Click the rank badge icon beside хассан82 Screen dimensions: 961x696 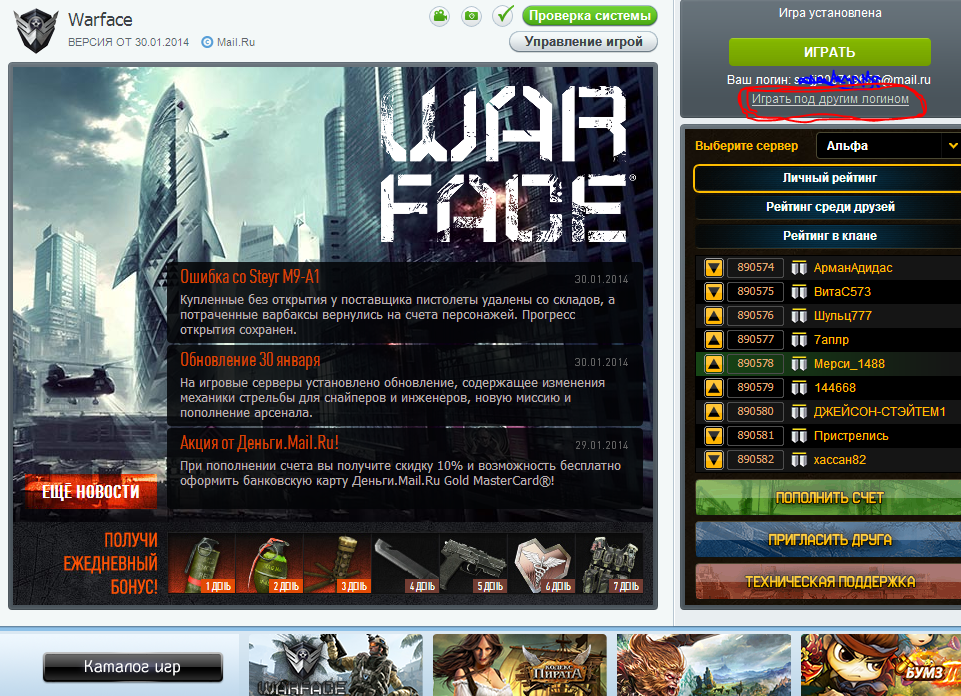(x=799, y=460)
